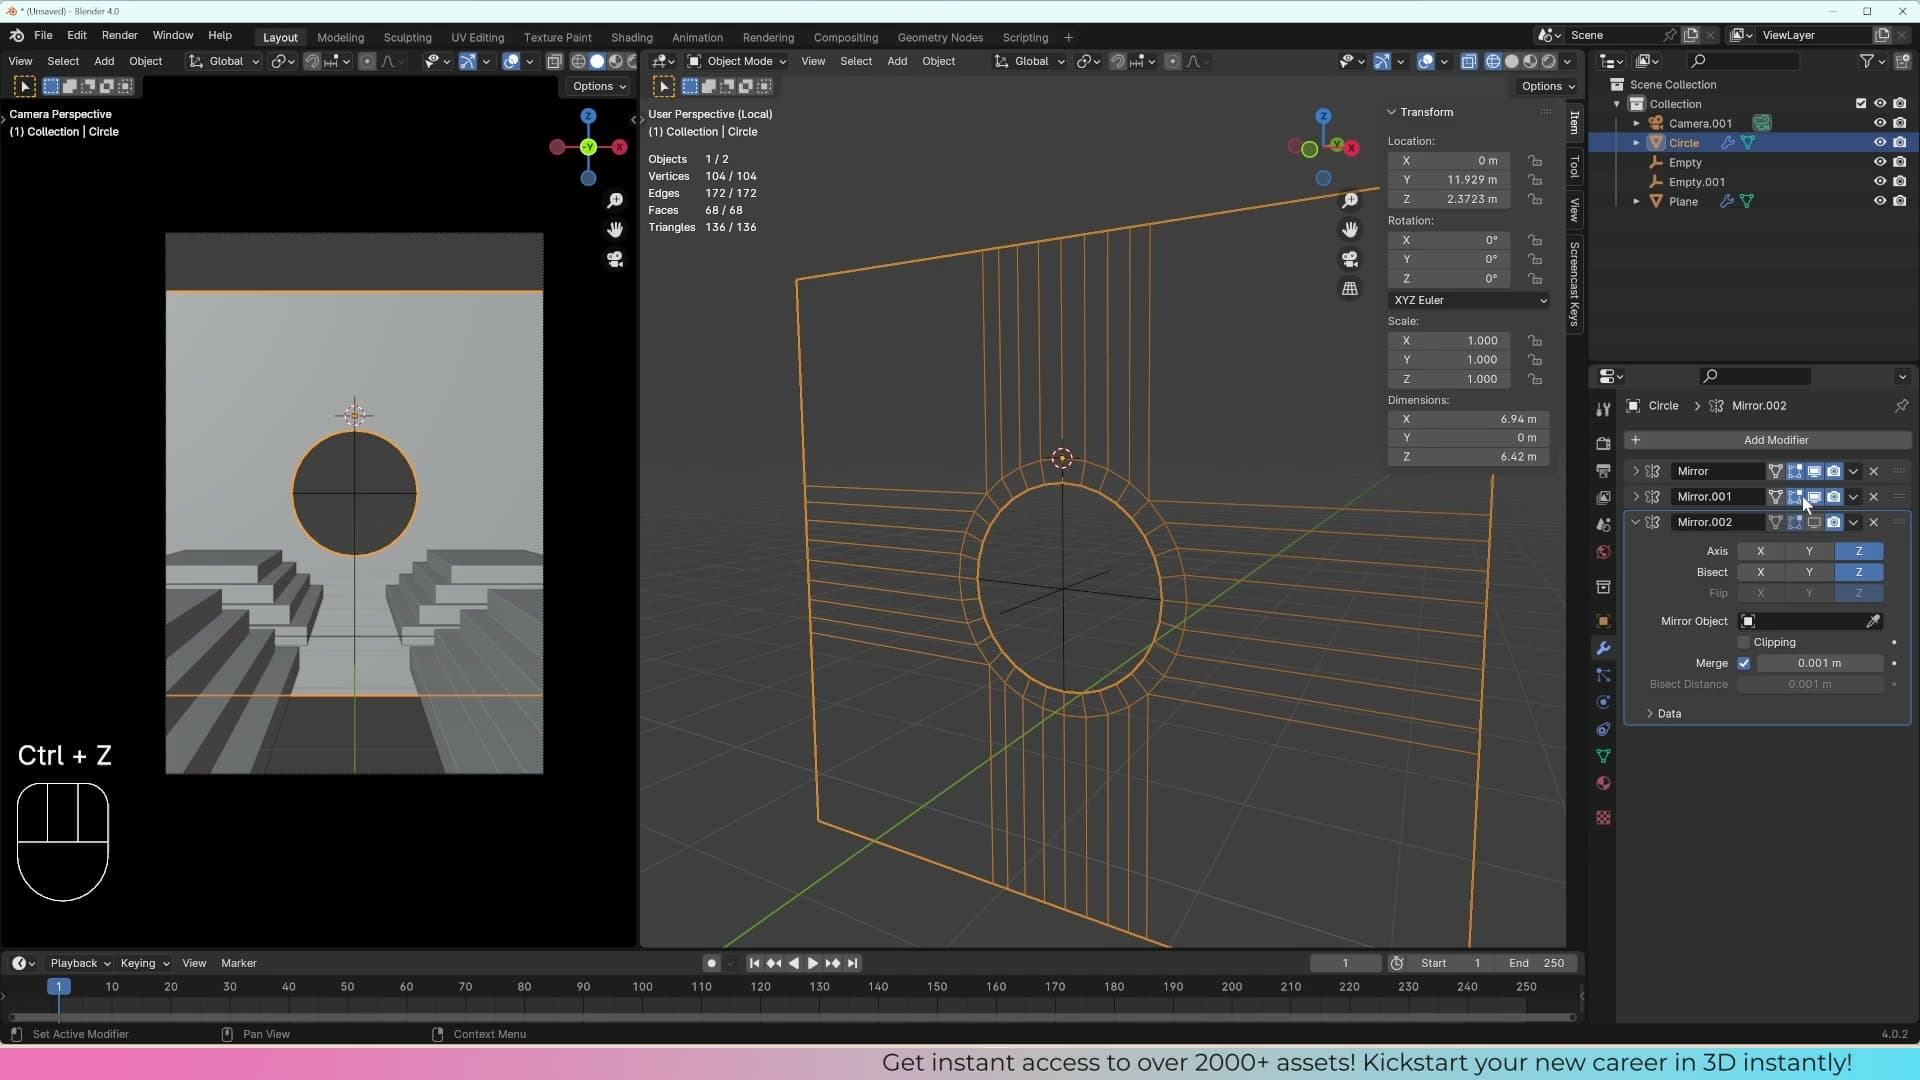
Task: Toggle Mirror.002 show in viewport
Action: [1814, 522]
